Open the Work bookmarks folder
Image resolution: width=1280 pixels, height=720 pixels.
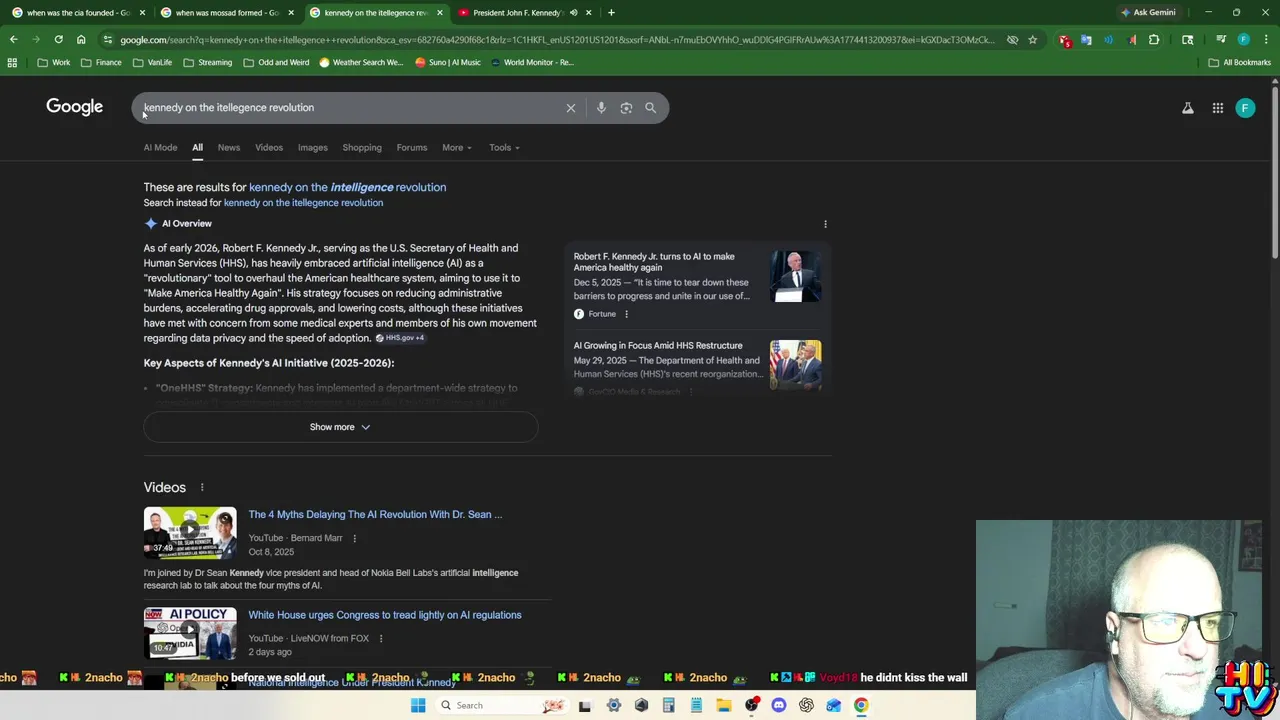(54, 63)
